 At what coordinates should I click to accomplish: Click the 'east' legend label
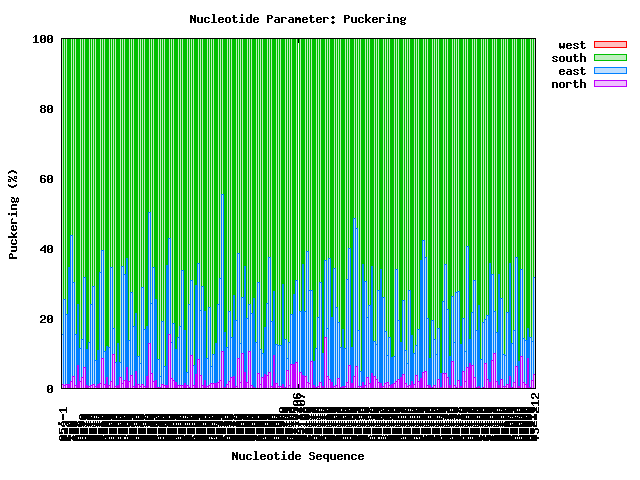pyautogui.click(x=572, y=71)
